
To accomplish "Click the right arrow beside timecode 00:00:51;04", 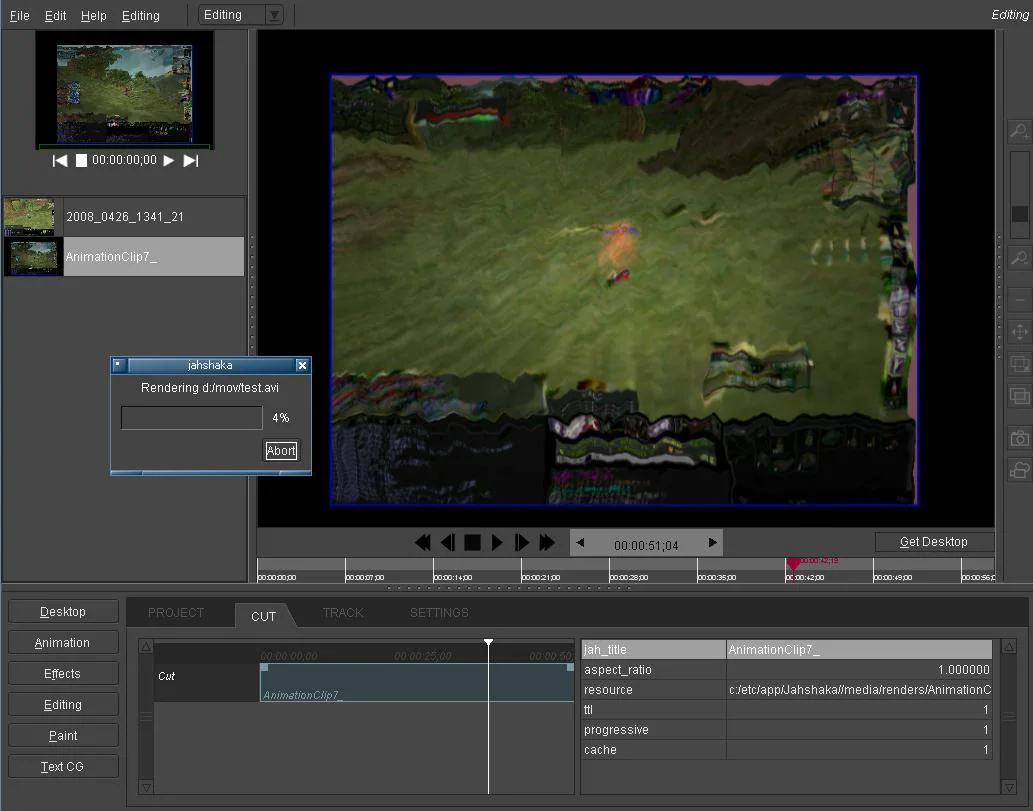I will point(712,543).
